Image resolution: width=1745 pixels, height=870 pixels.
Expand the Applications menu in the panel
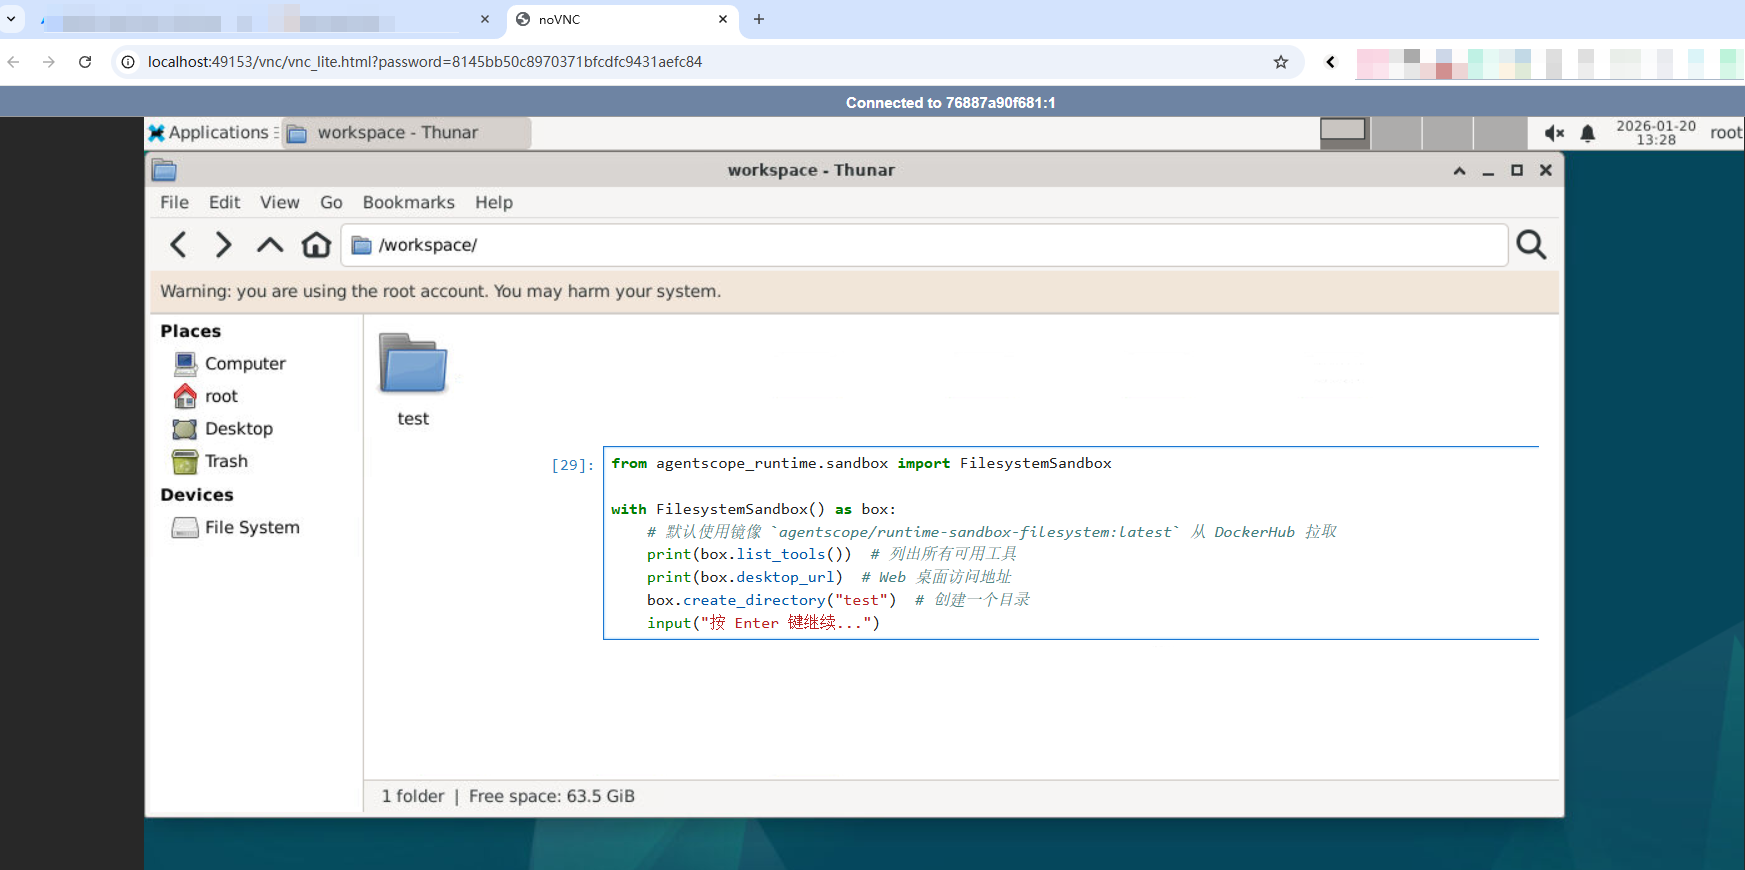pyautogui.click(x=210, y=133)
